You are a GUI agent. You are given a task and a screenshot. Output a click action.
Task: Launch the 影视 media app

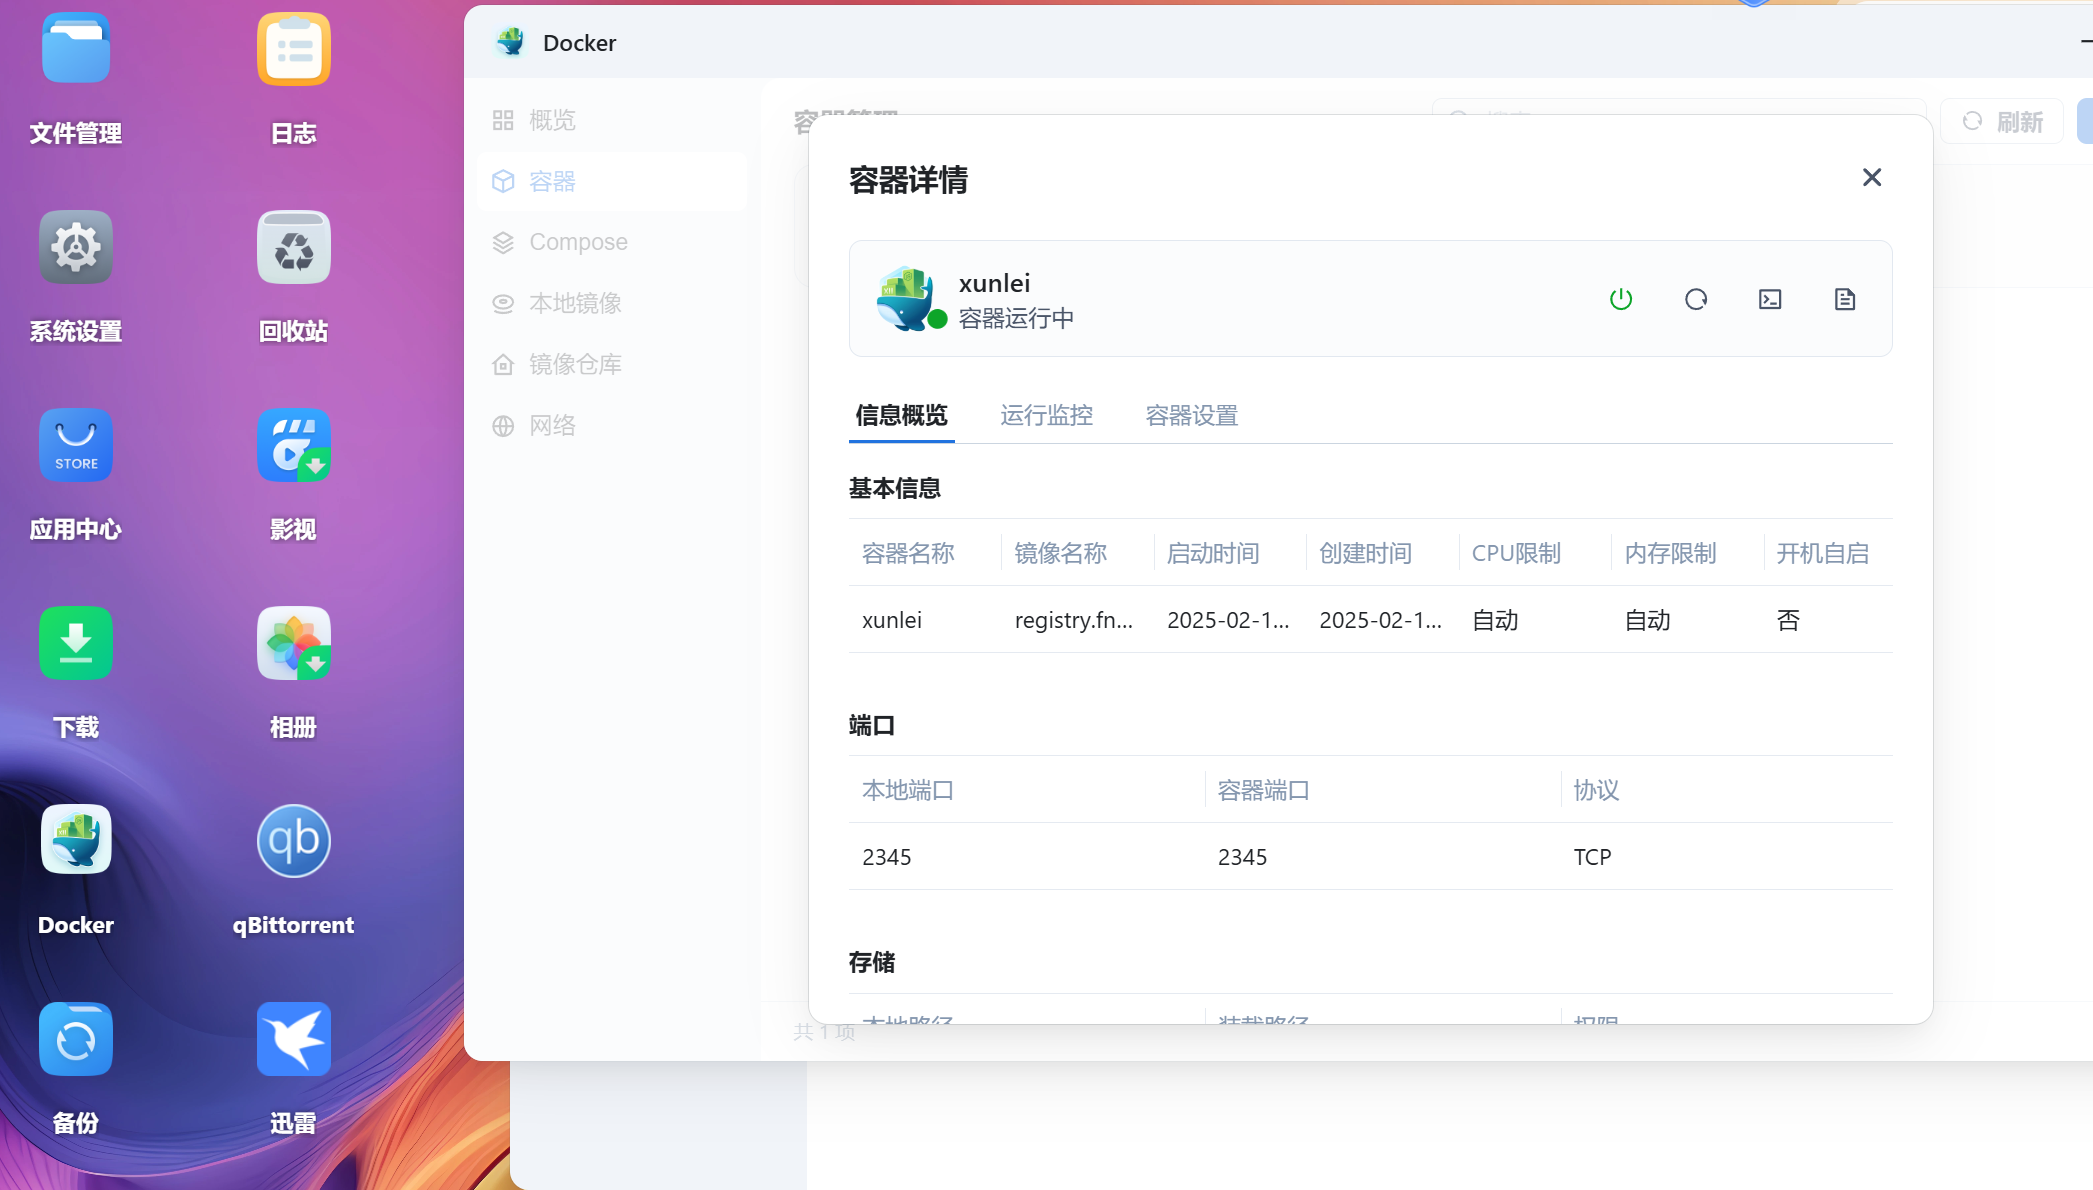pyautogui.click(x=294, y=445)
